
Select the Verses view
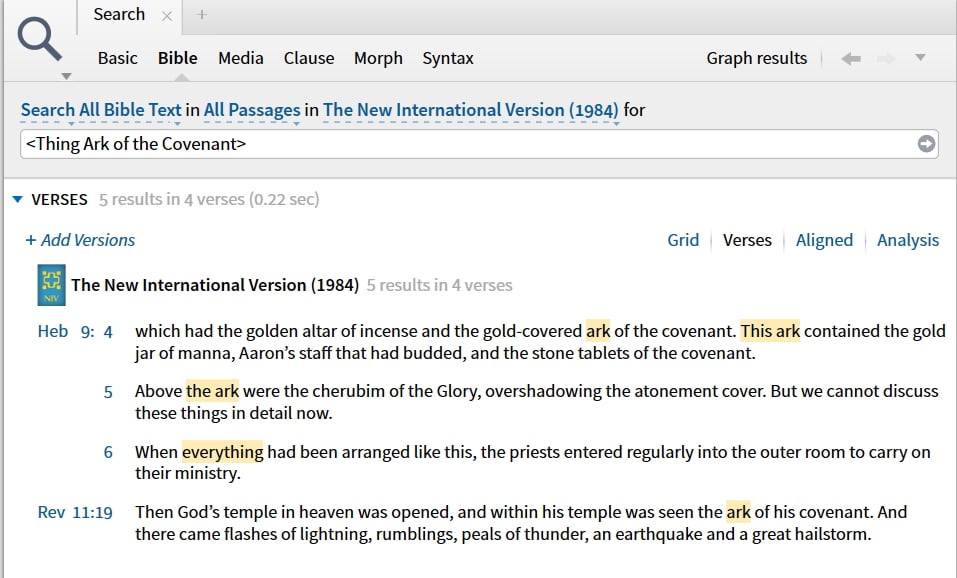coord(747,240)
